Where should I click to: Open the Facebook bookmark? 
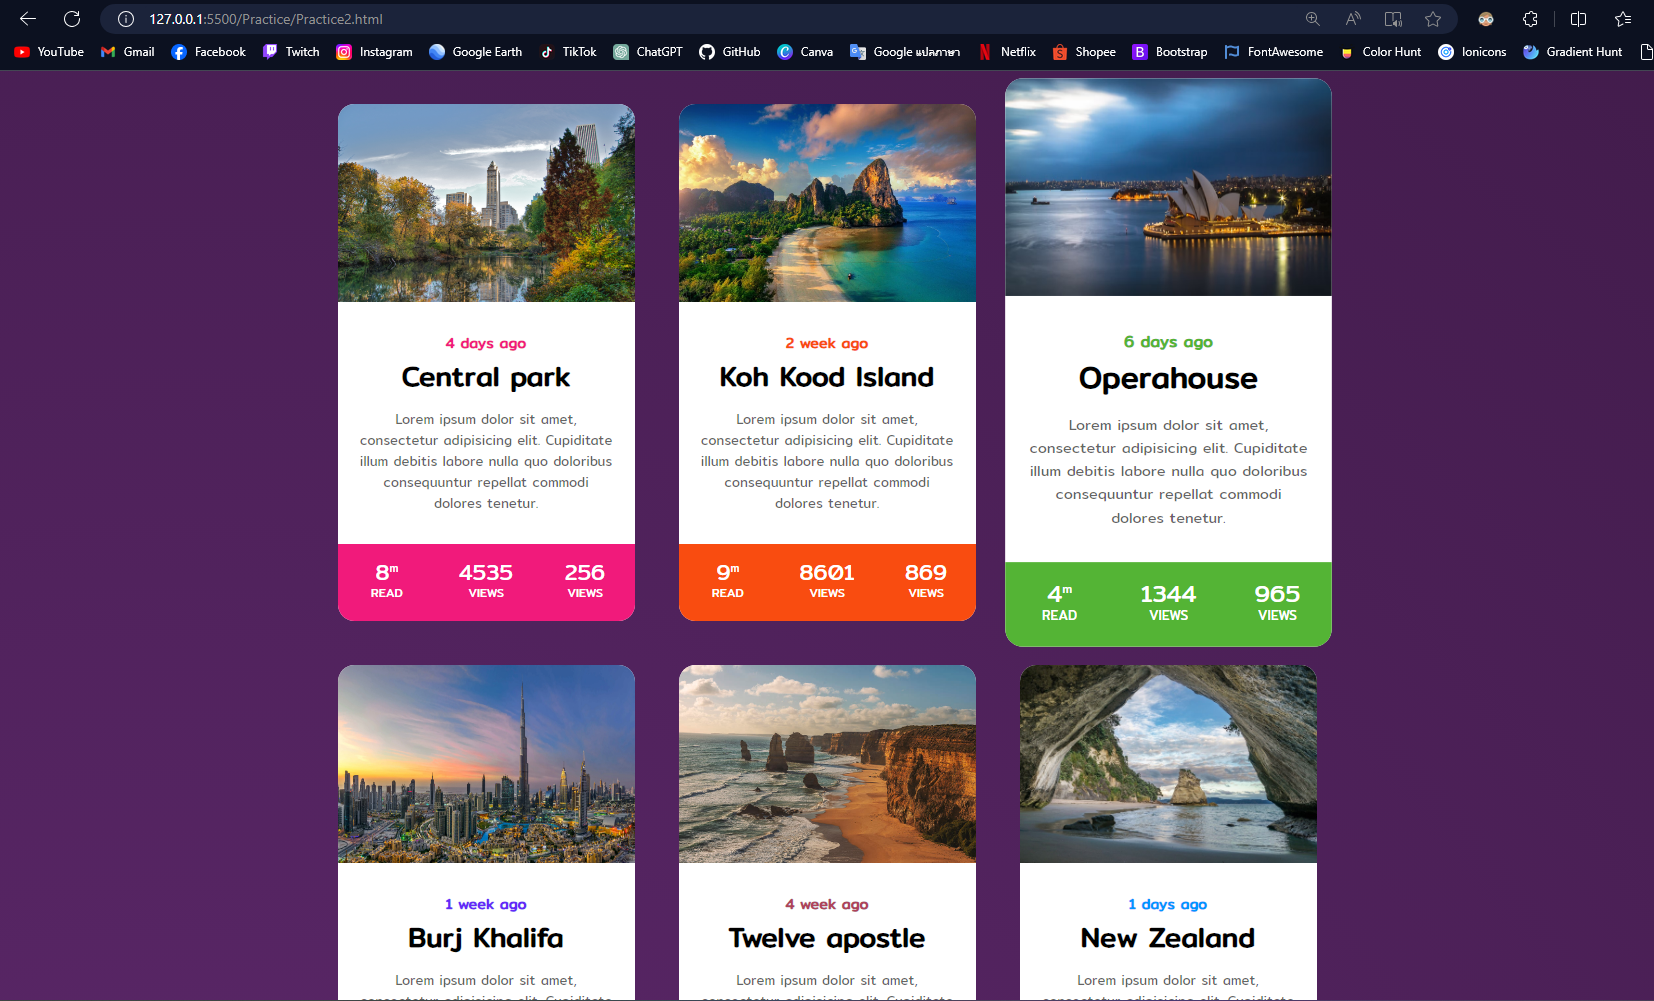point(208,52)
